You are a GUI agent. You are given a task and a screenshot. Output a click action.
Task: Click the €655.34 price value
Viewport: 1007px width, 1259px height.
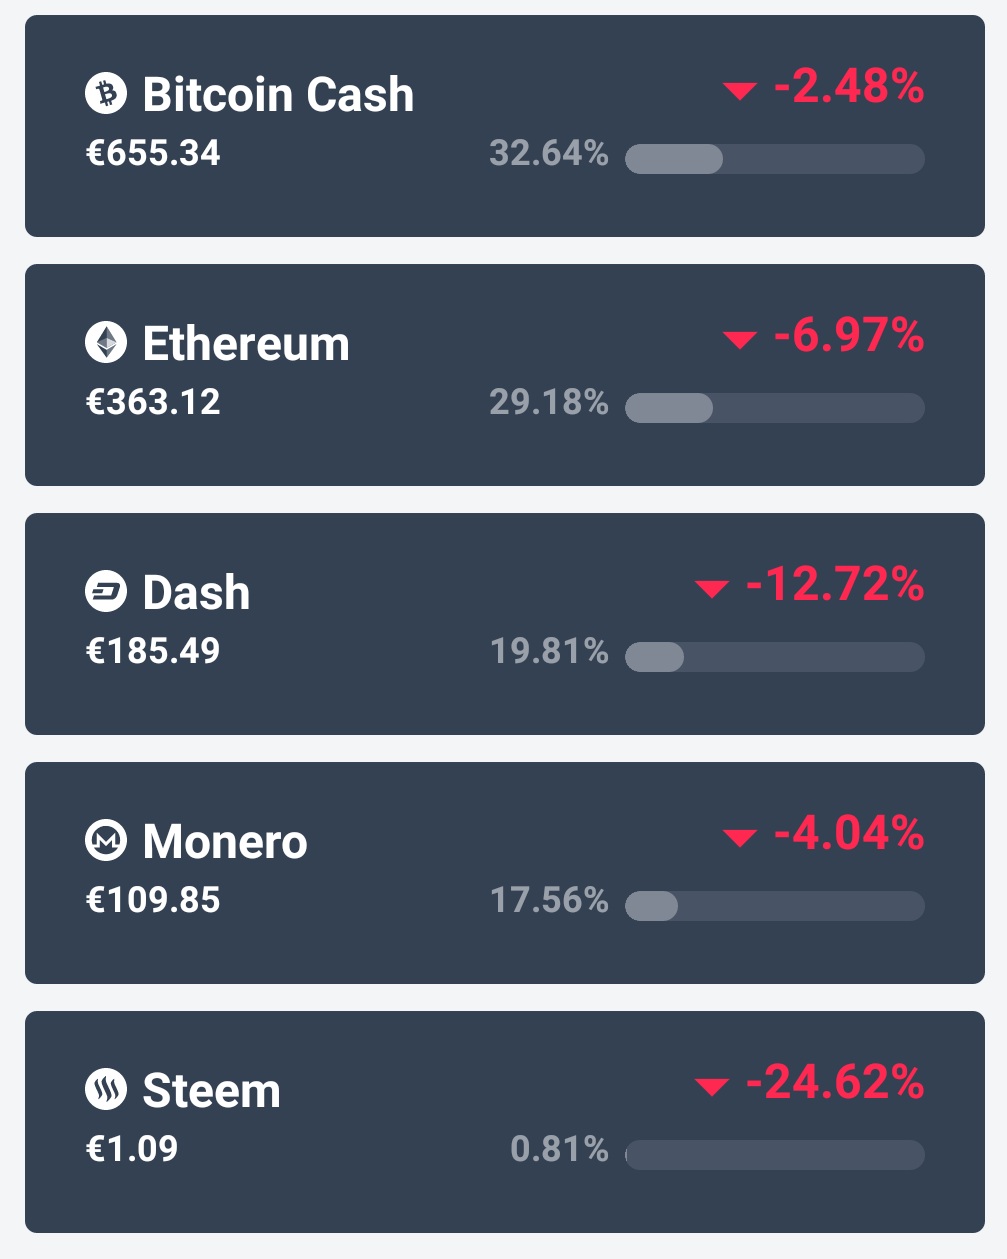(153, 153)
